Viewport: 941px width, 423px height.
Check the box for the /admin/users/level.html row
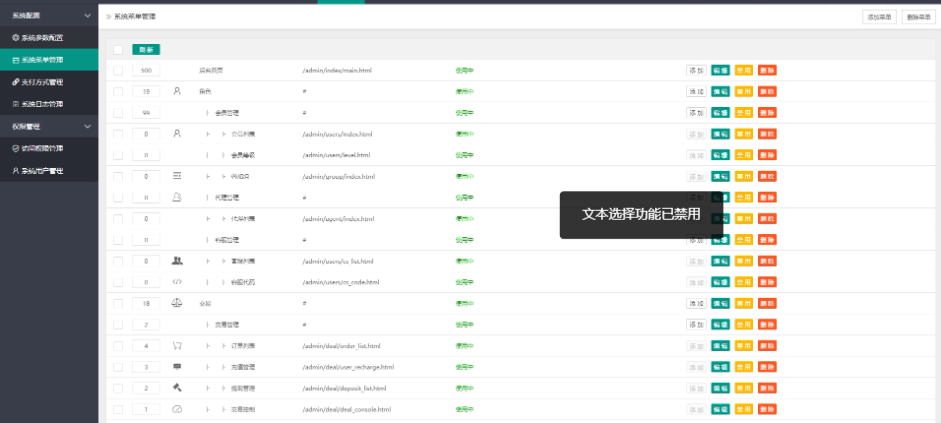(118, 155)
